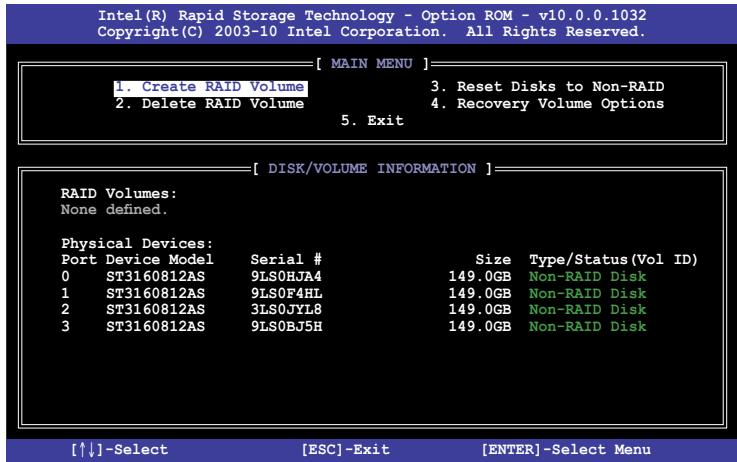
Task: Click Non-RAID Disk status for 3LS0JYL8
Action: 588,310
